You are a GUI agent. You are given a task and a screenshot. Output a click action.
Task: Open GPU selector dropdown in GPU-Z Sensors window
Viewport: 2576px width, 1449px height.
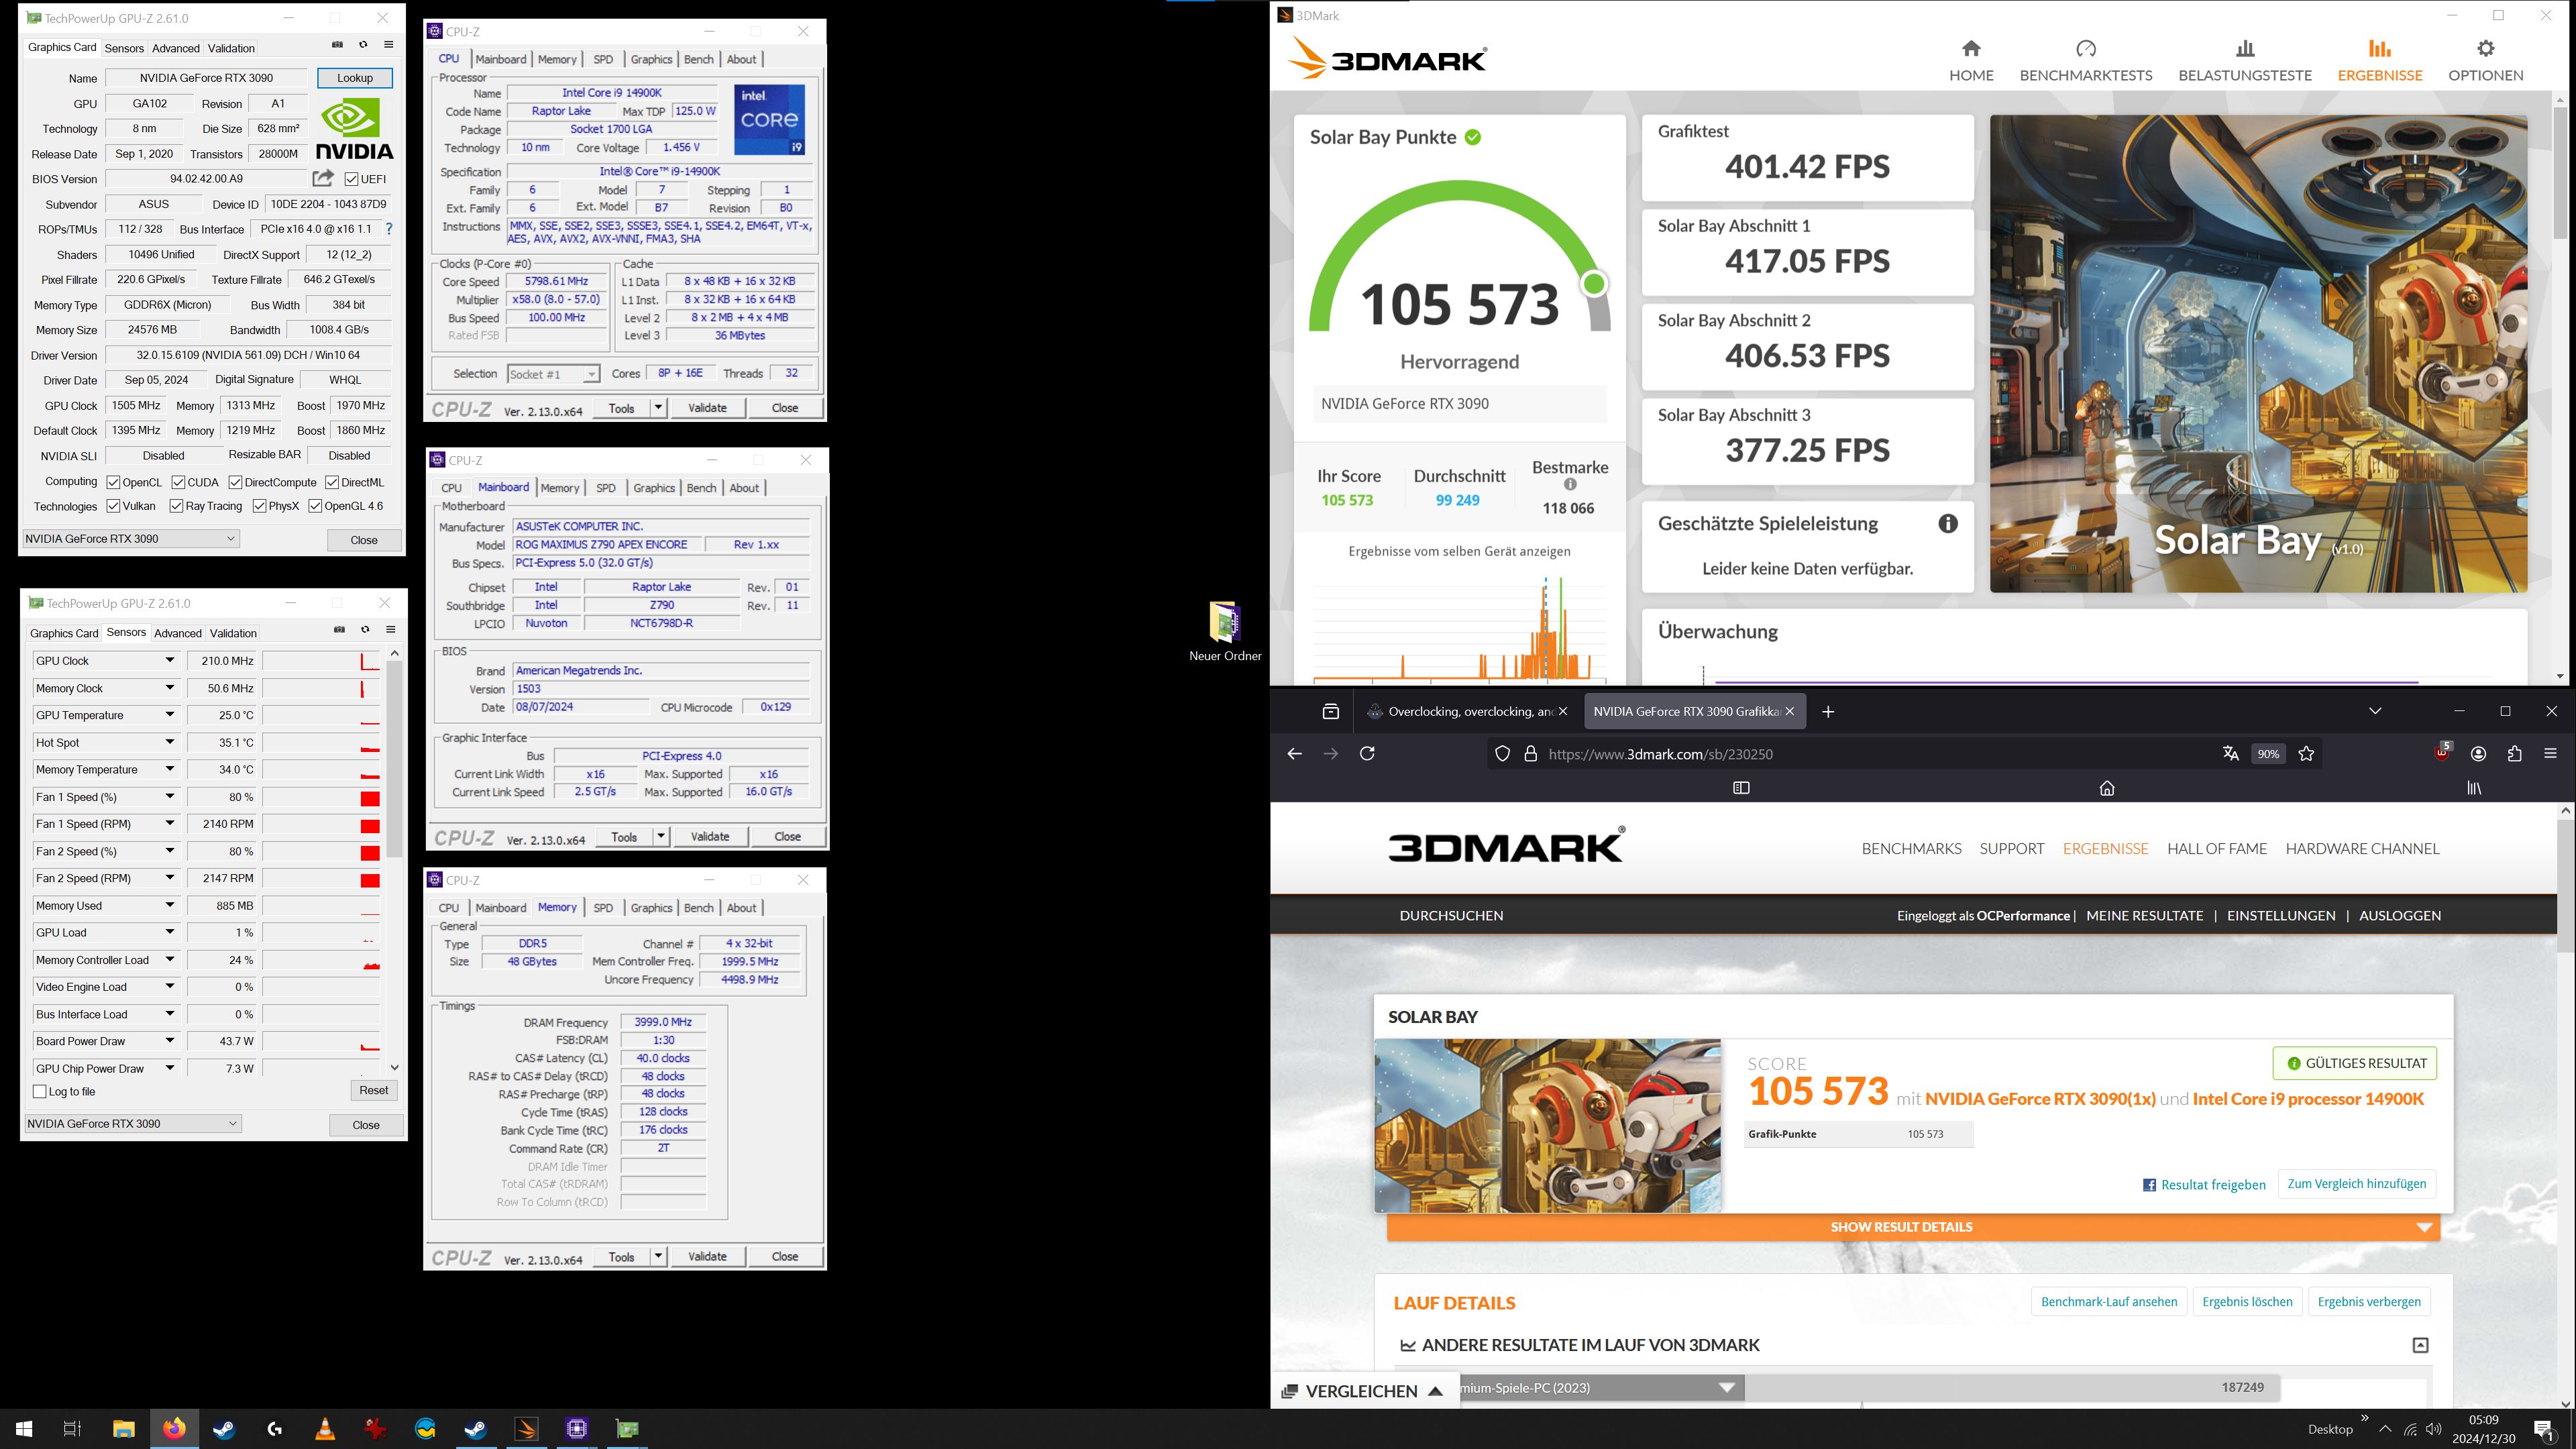(132, 1123)
